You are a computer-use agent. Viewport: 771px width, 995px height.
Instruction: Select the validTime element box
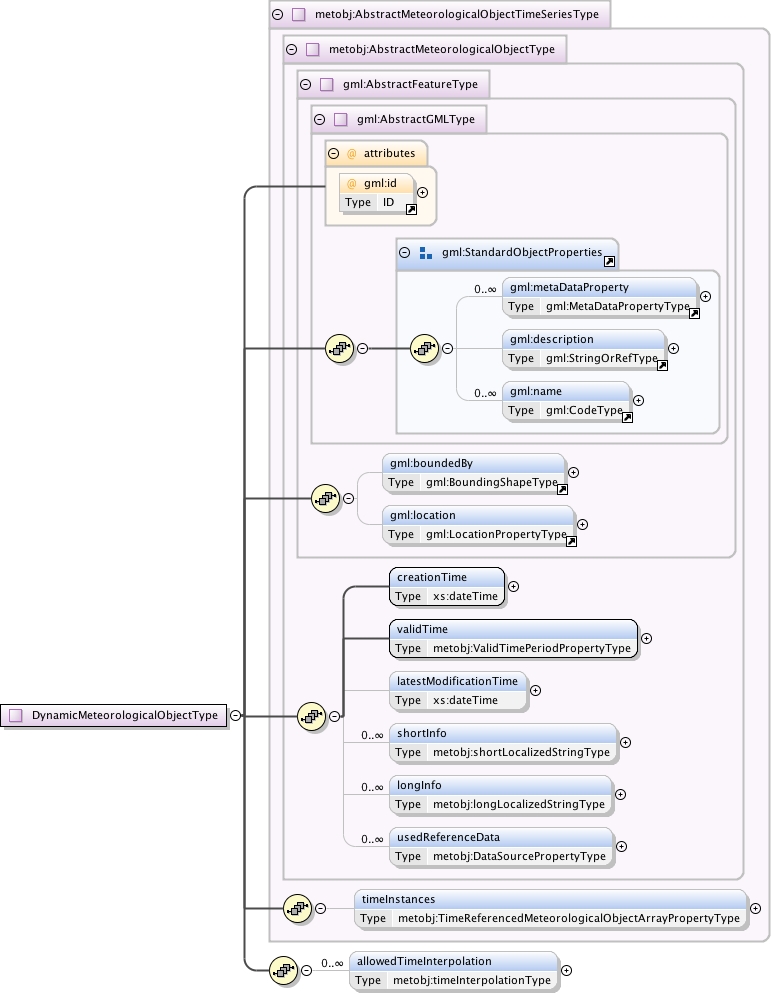pyautogui.click(x=513, y=638)
